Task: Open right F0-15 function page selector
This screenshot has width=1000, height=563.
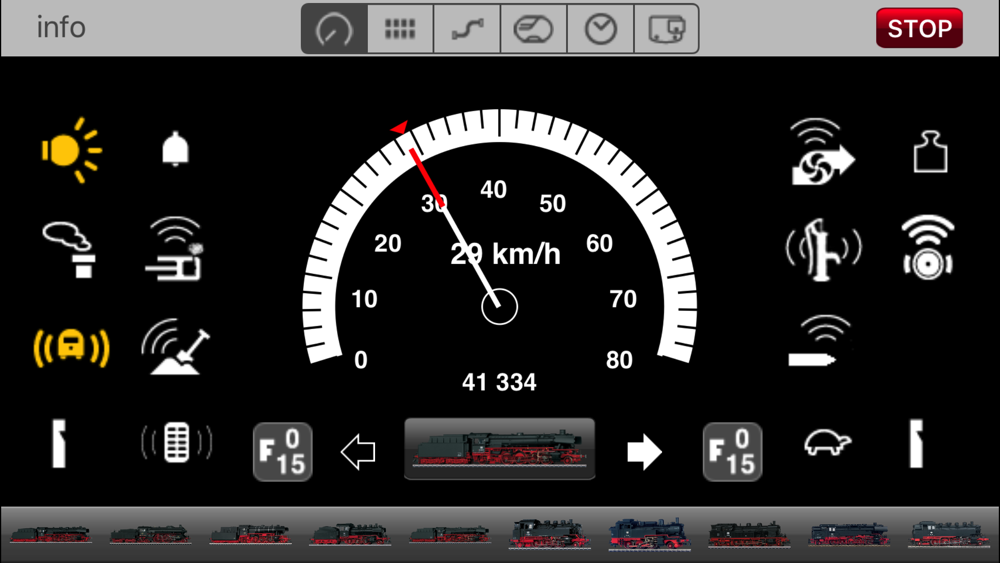Action: pyautogui.click(x=732, y=451)
